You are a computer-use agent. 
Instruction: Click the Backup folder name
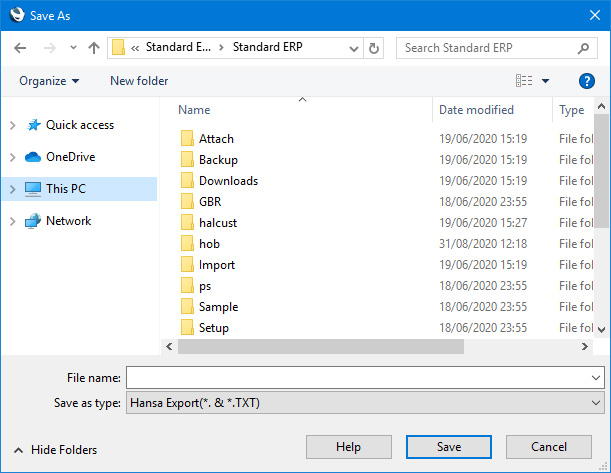[218, 160]
